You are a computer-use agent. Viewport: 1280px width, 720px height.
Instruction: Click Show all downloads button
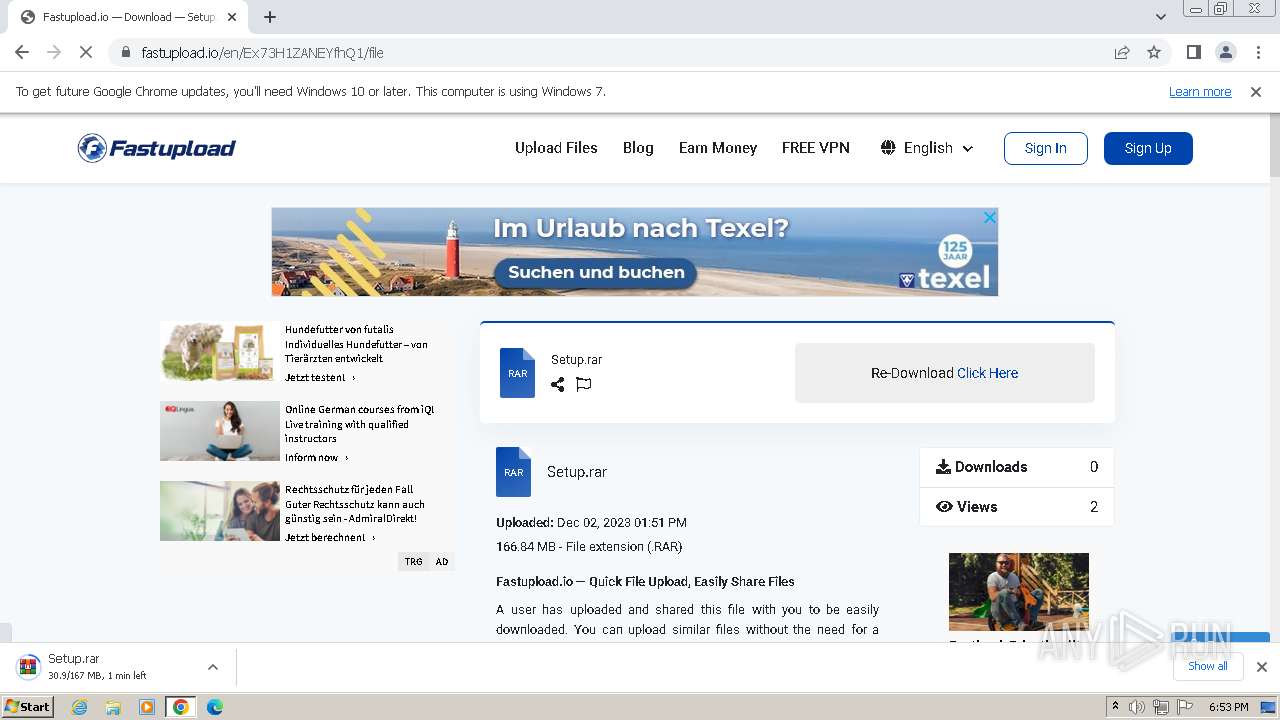[x=1208, y=666]
